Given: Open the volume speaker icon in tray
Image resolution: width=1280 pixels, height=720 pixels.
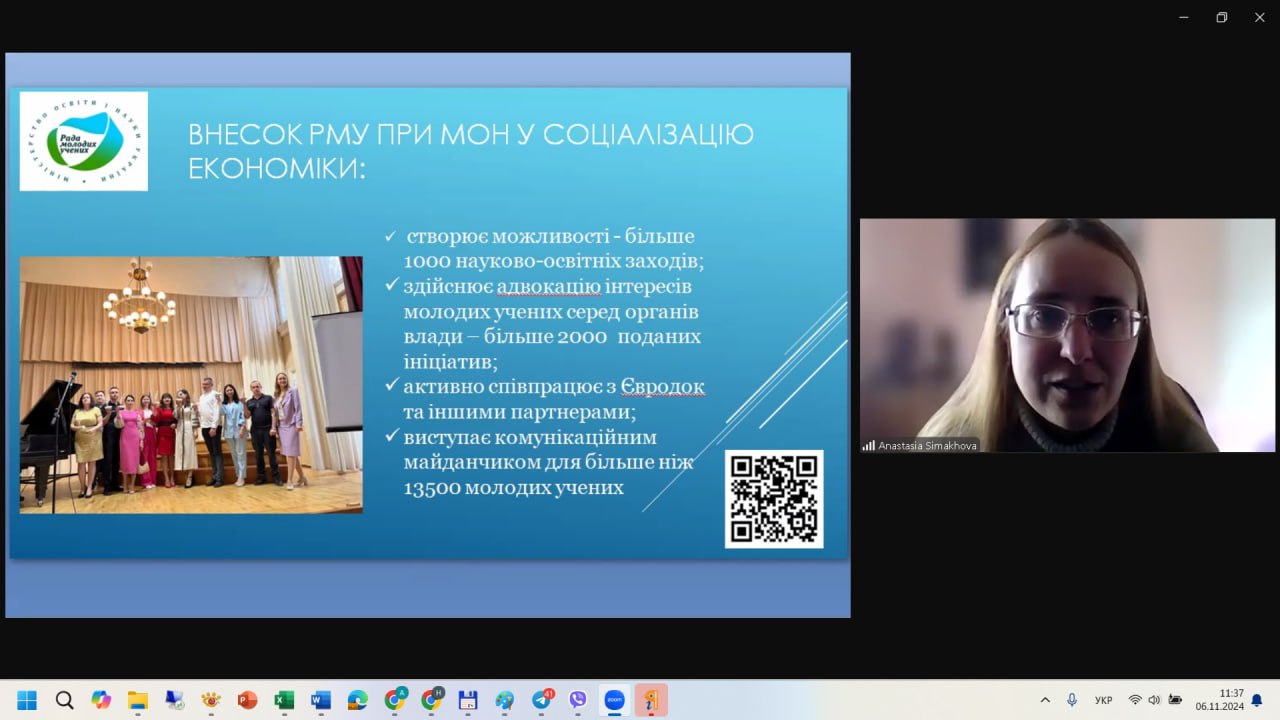Looking at the screenshot, I should (x=1154, y=700).
